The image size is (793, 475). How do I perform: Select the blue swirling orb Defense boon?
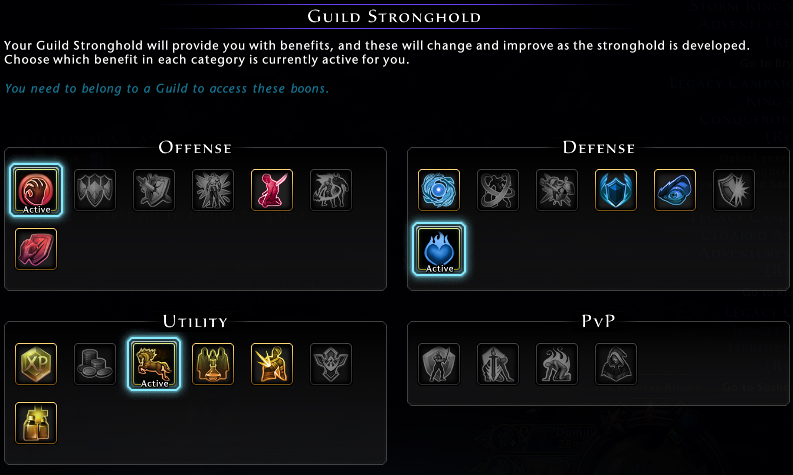click(x=438, y=189)
